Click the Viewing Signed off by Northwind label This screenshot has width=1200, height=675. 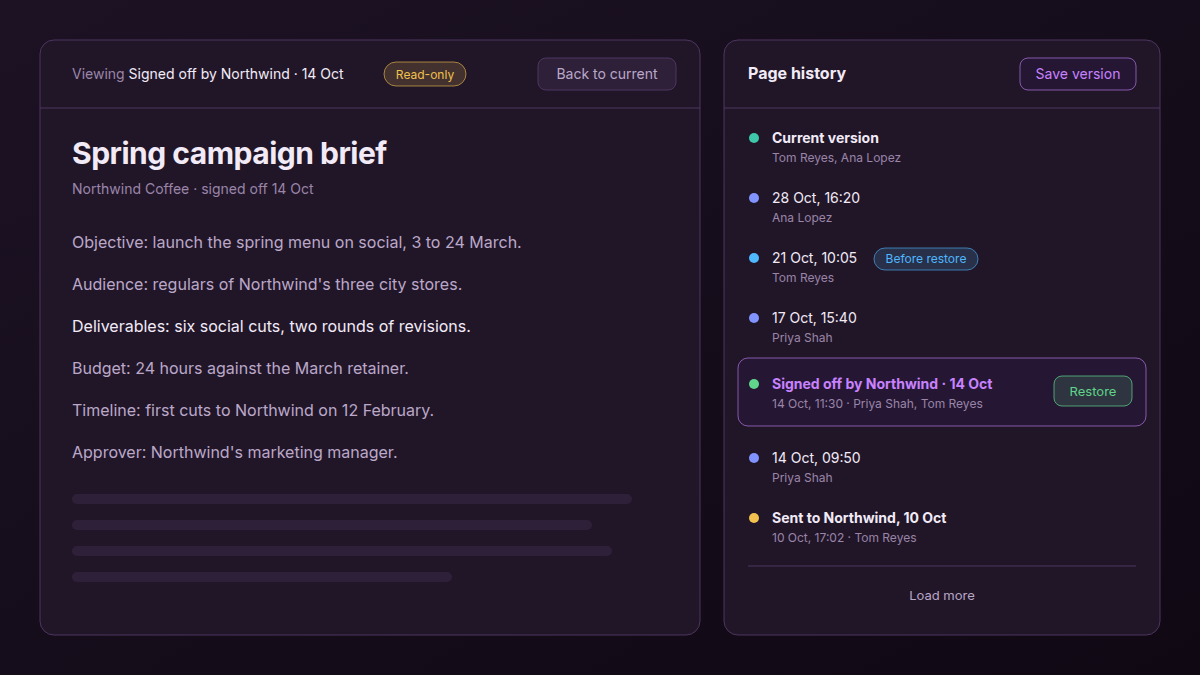(208, 74)
